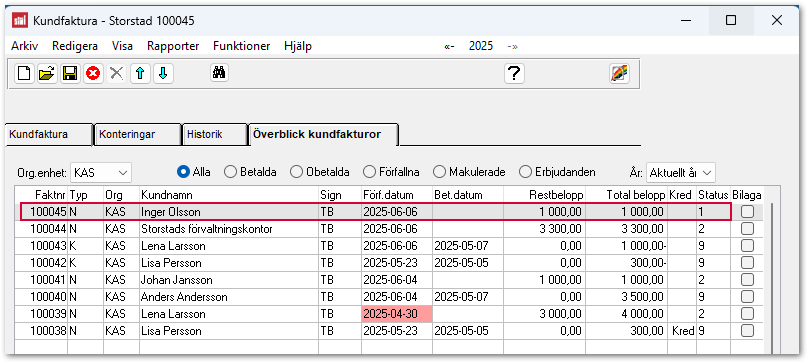The height and width of the screenshot is (363, 808).
Task: Sort by the Total belopp column header
Action: coord(627,195)
